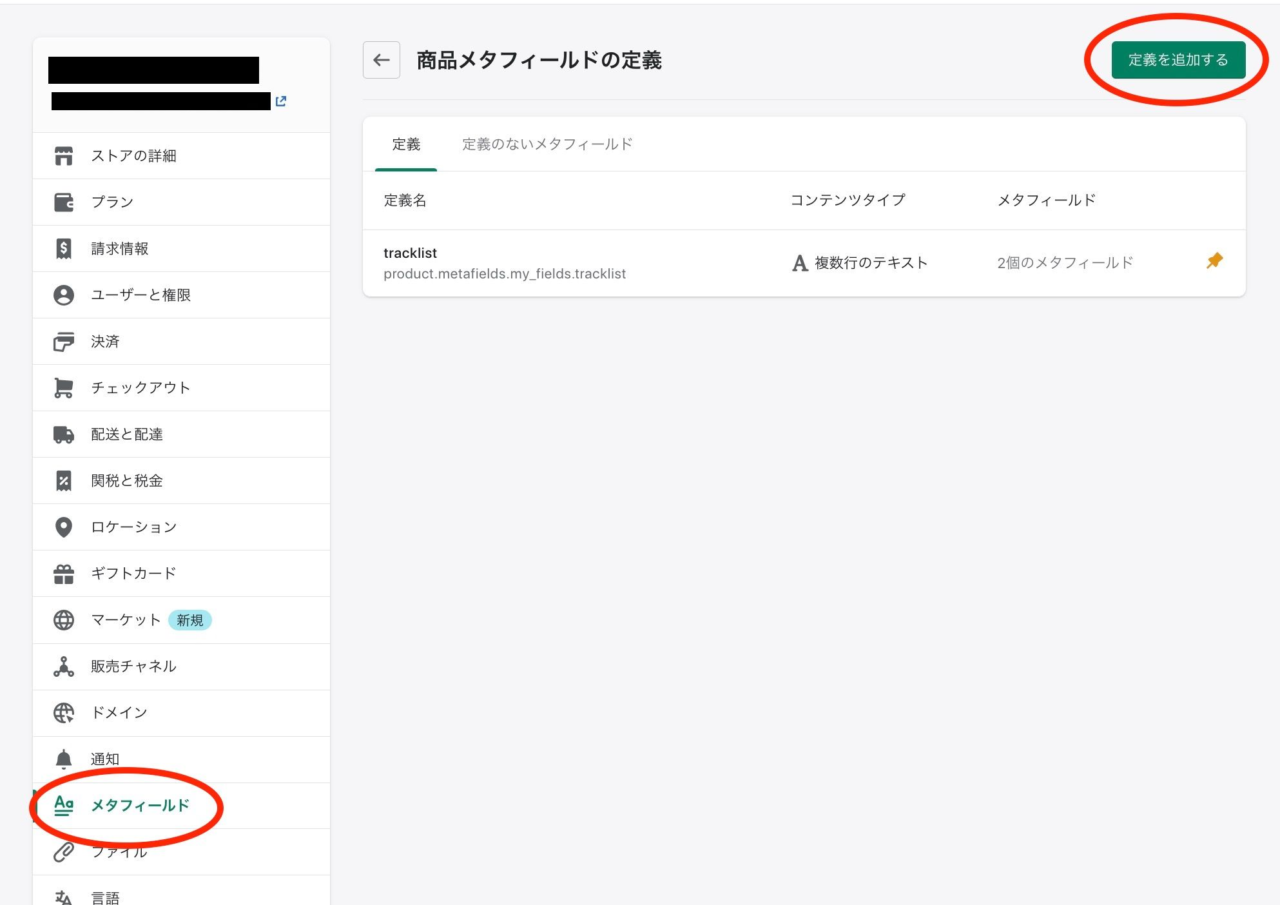
Task: Click the プラン wallet icon
Action: click(64, 202)
